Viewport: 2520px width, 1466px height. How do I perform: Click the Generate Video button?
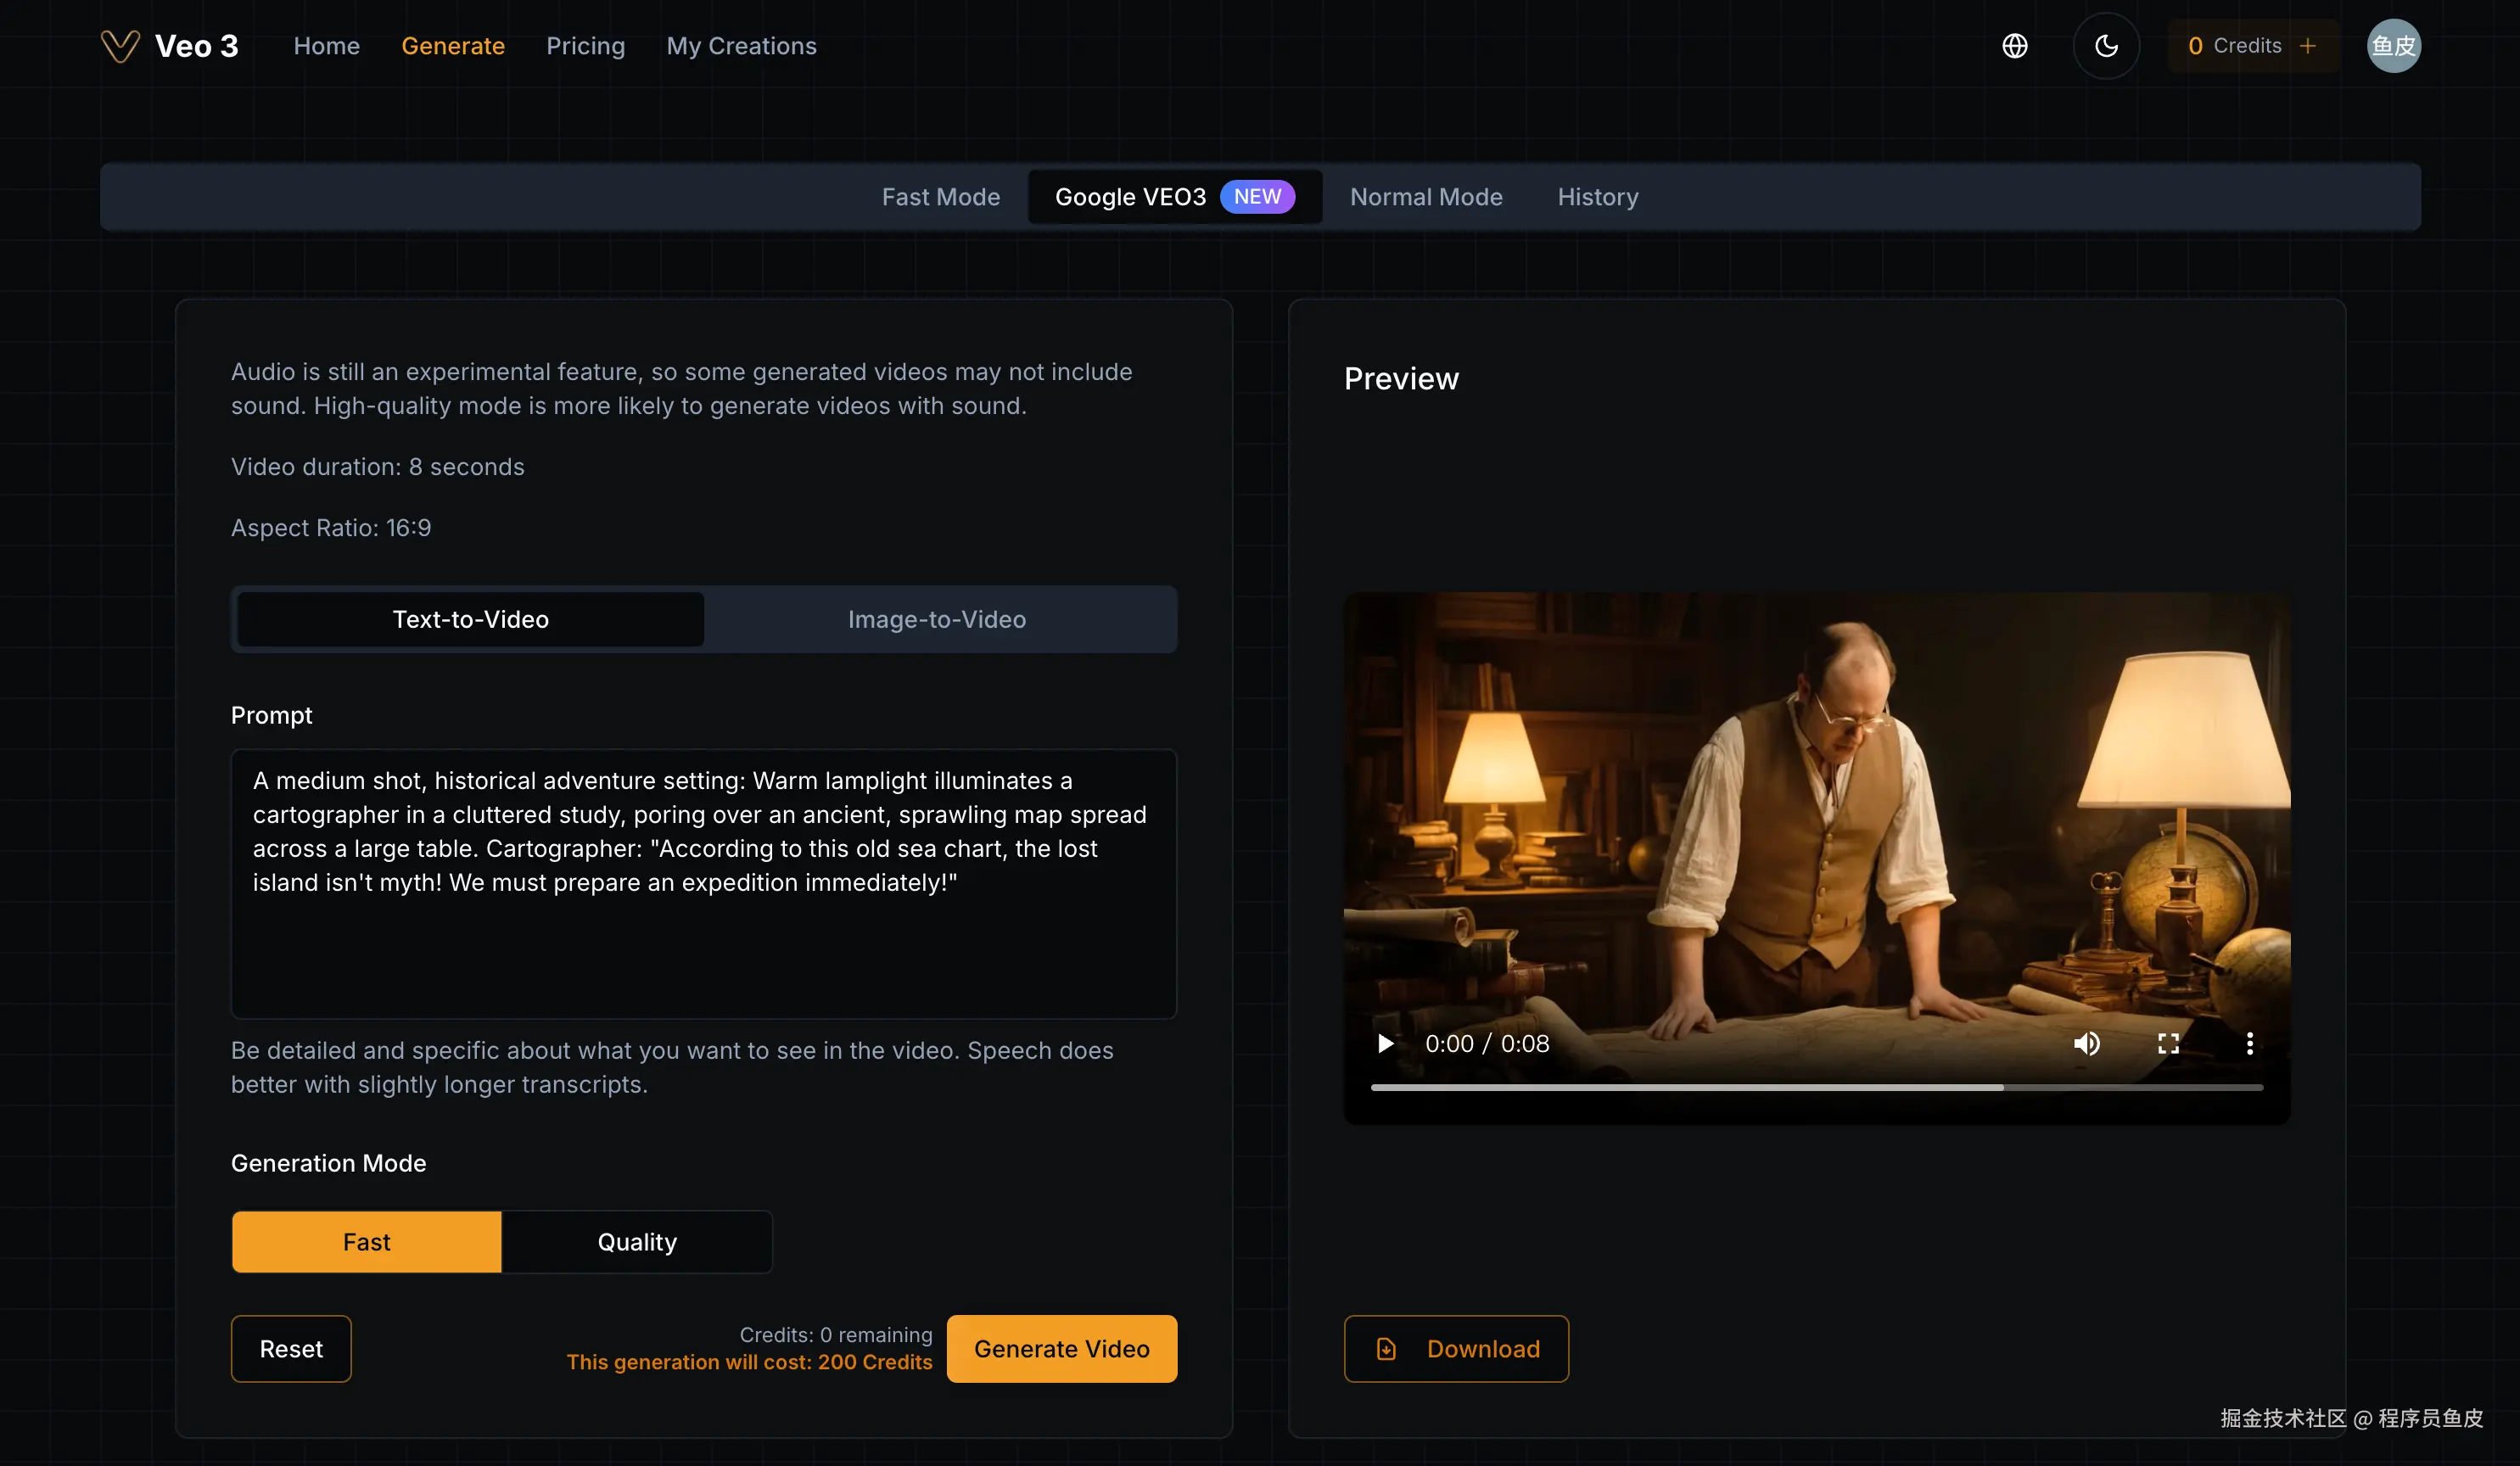1061,1349
